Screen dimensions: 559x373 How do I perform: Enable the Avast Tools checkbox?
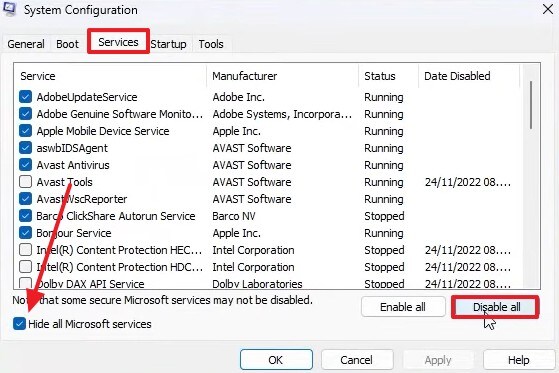point(25,182)
